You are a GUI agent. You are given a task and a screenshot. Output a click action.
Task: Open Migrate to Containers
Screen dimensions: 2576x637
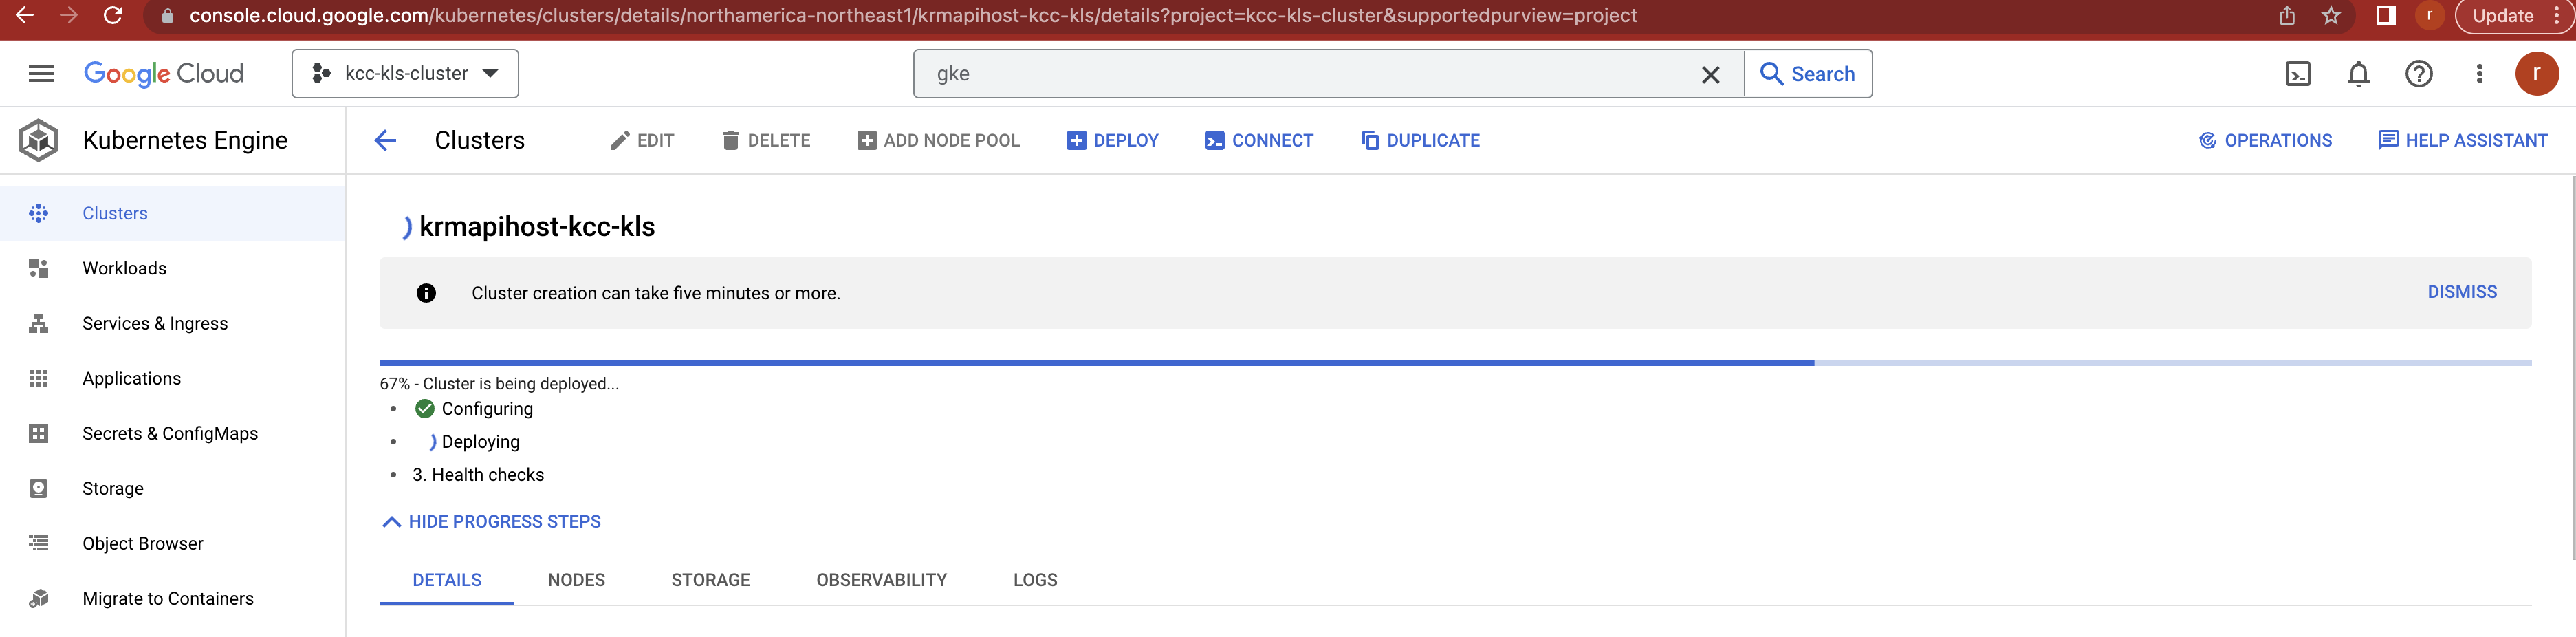[x=168, y=598]
